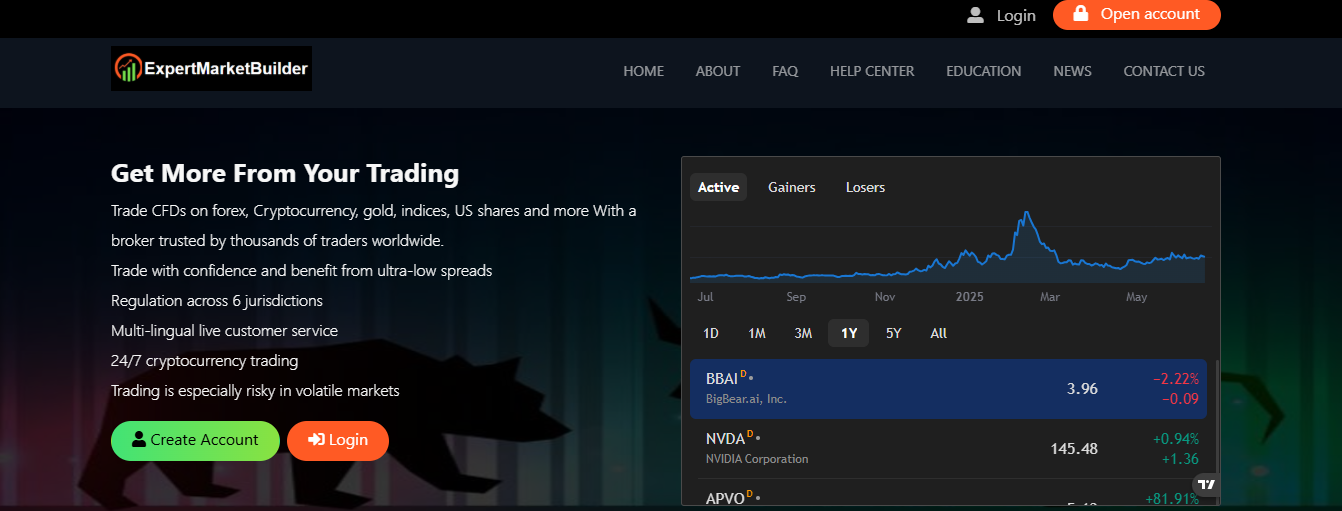The width and height of the screenshot is (1342, 511).
Task: Click 'Regulation across 6 jurisdictions' text
Action: pos(217,300)
